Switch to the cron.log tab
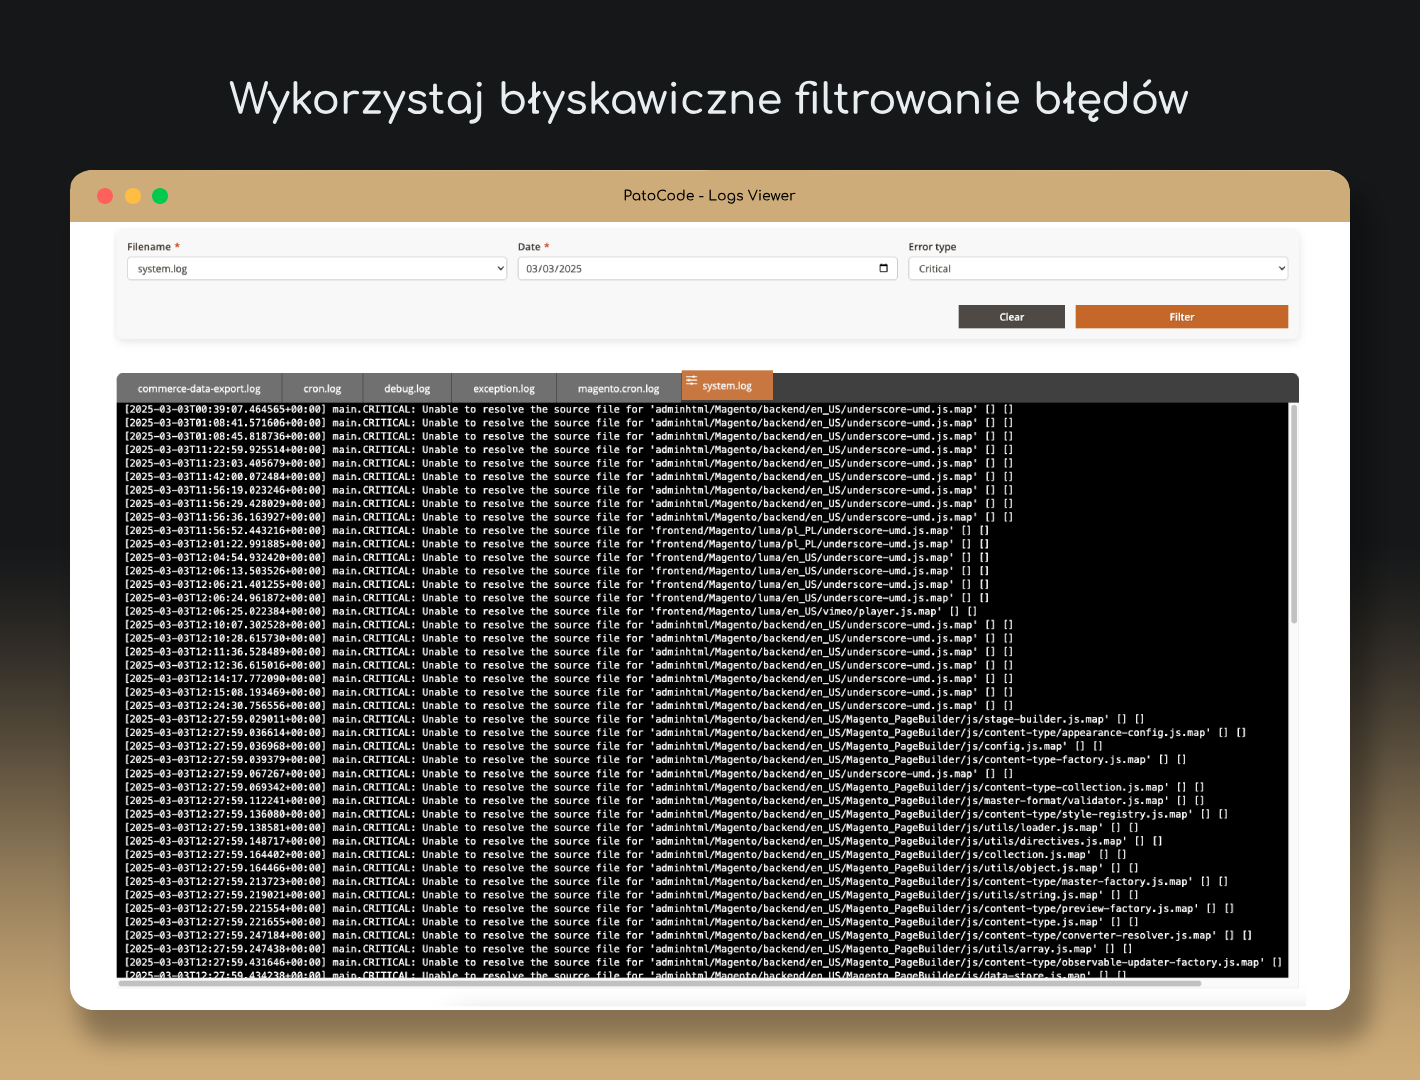Viewport: 1420px width, 1080px height. [x=322, y=387]
